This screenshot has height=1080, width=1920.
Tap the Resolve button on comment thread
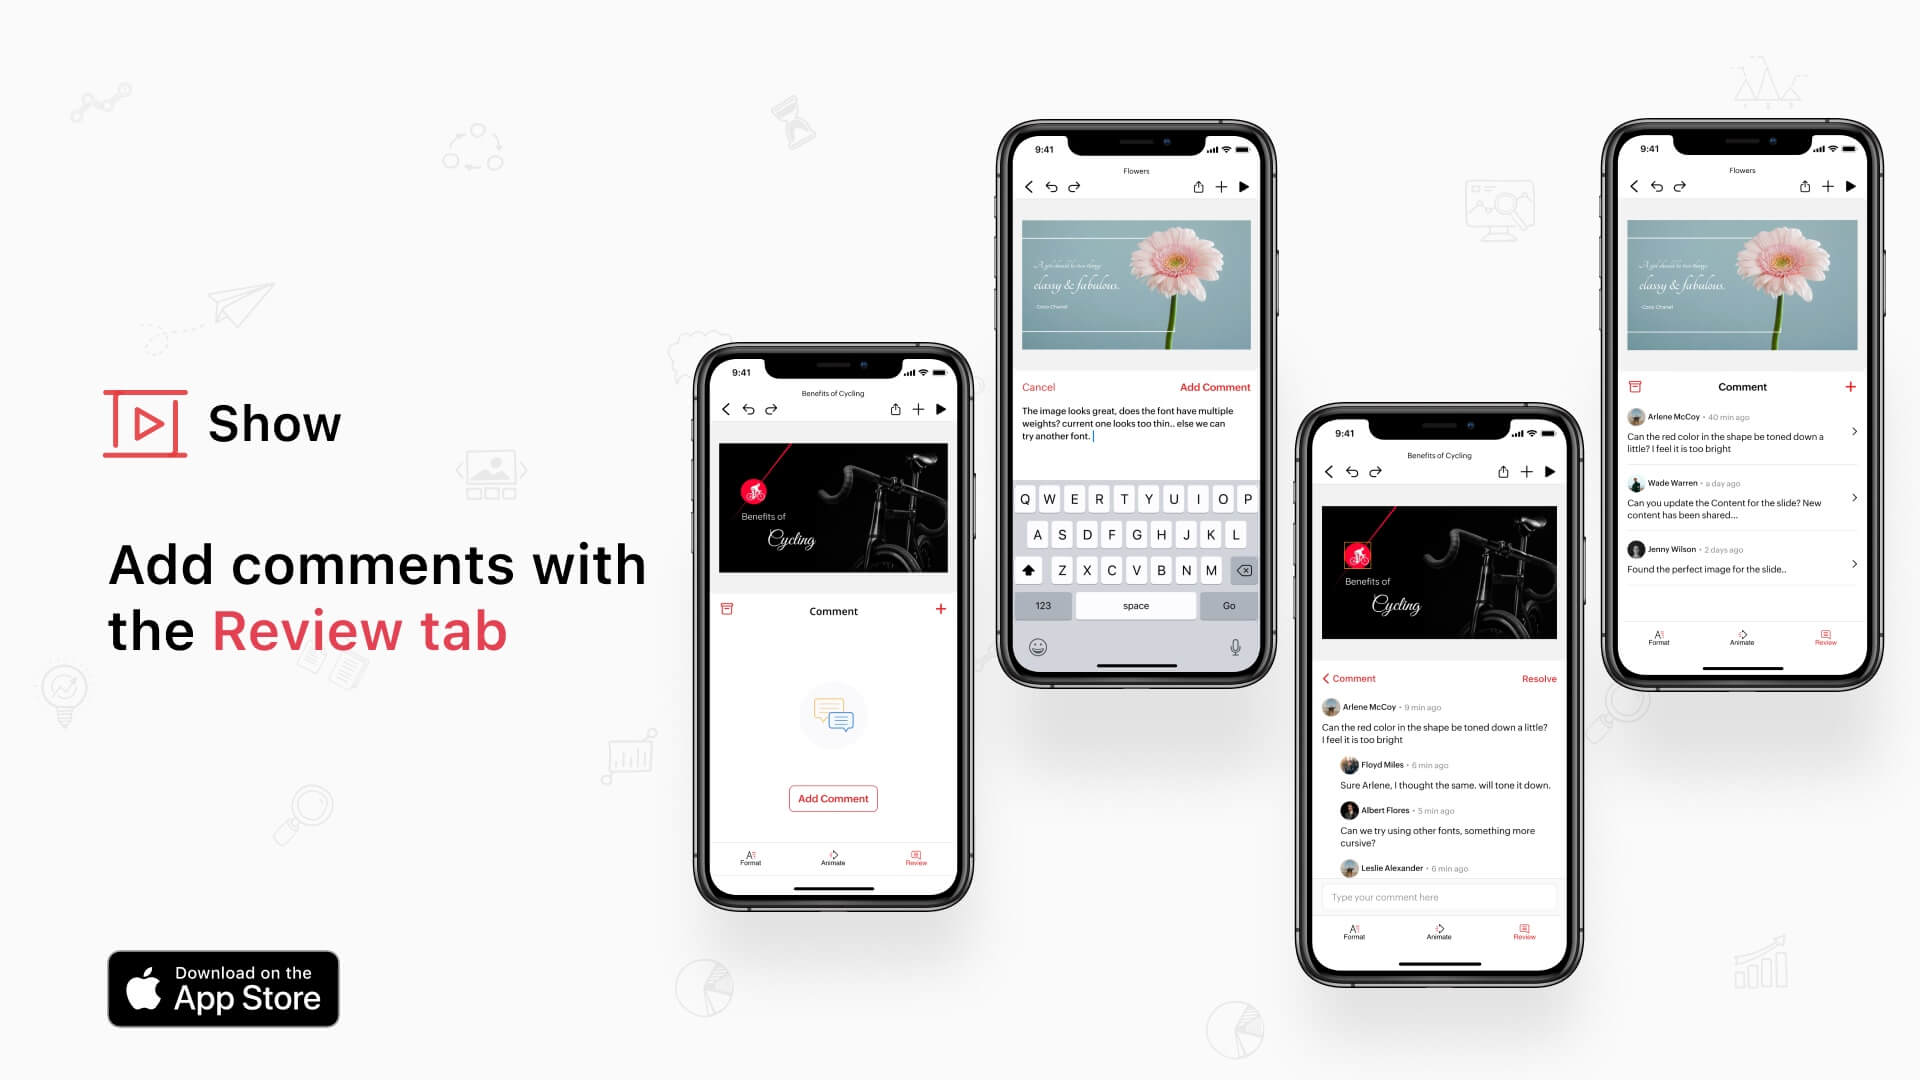click(1538, 679)
